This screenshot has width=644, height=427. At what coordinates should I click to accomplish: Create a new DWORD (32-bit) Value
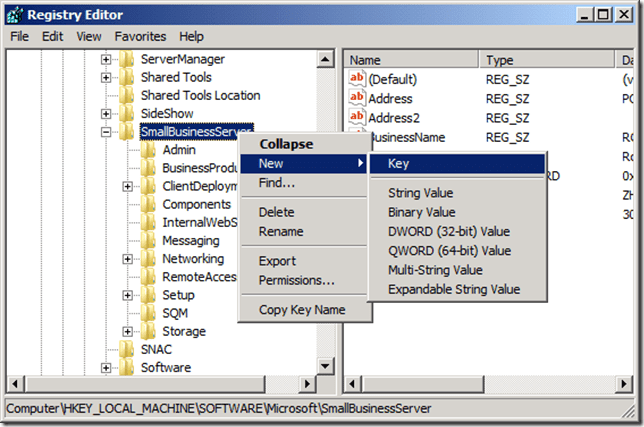(458, 232)
